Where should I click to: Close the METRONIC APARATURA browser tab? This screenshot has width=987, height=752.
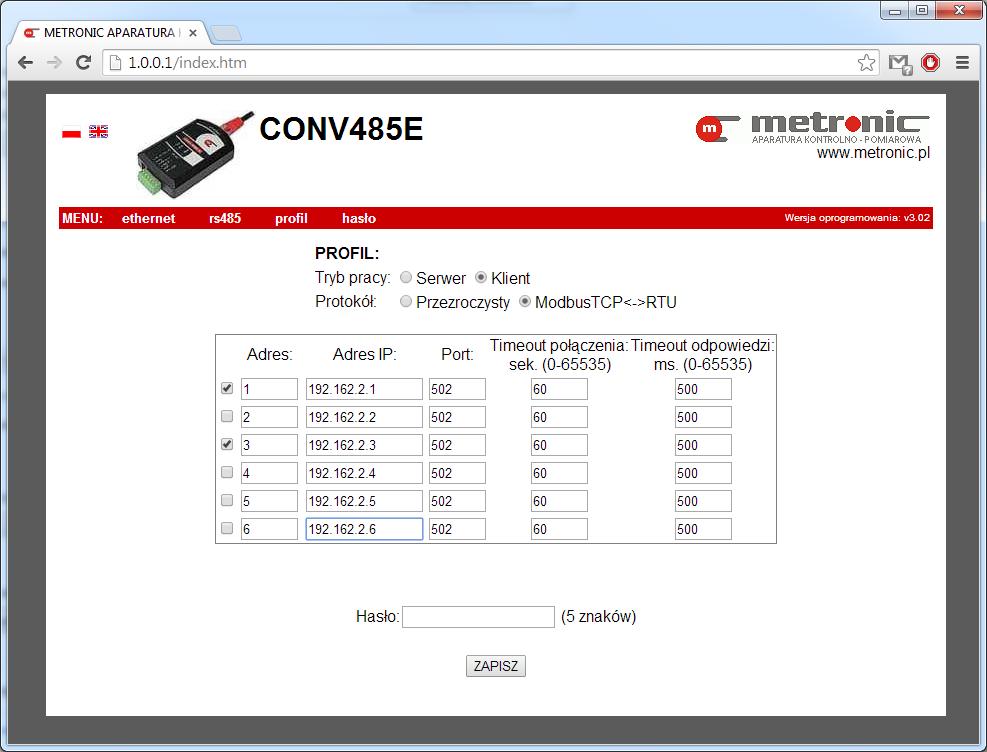click(193, 33)
